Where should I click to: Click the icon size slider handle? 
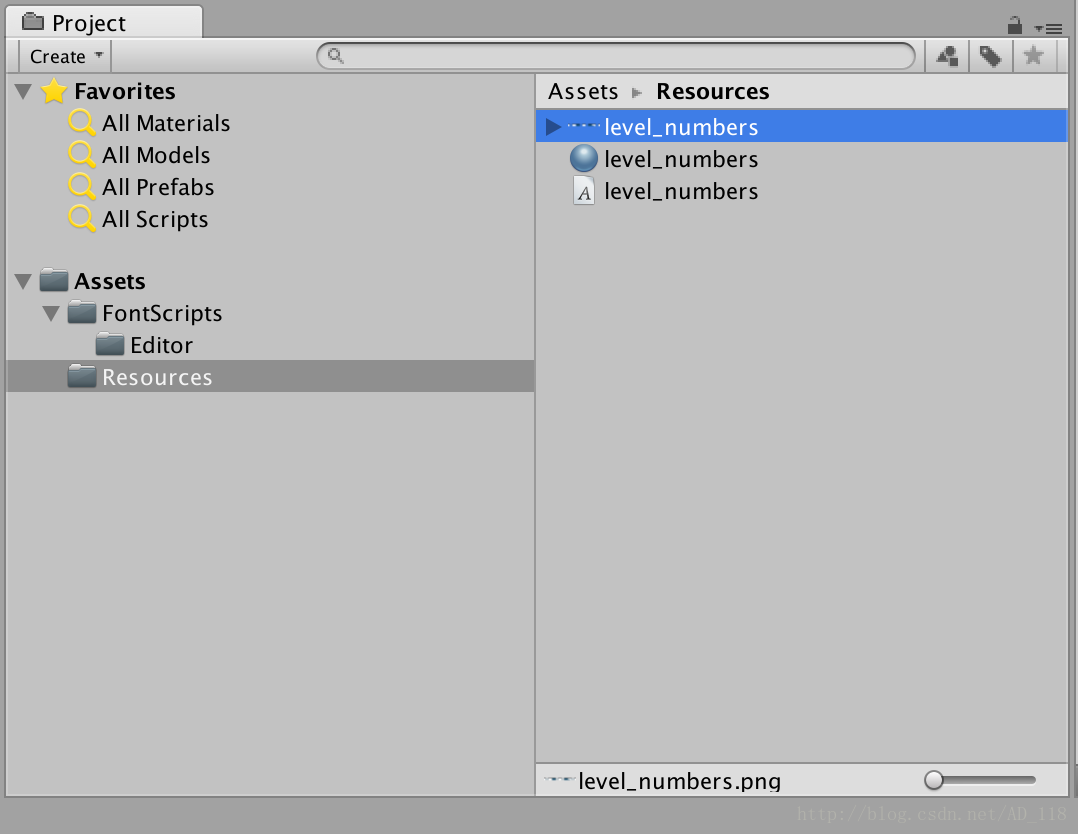(x=934, y=780)
